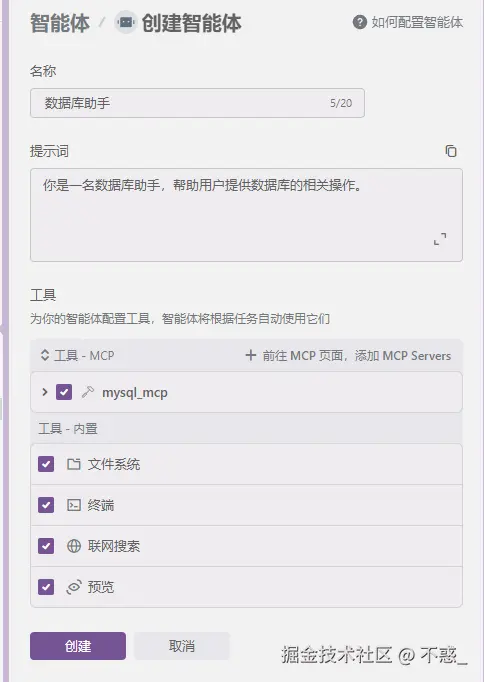Click the question mark help icon
The width and height of the screenshot is (484, 682).
360,22
